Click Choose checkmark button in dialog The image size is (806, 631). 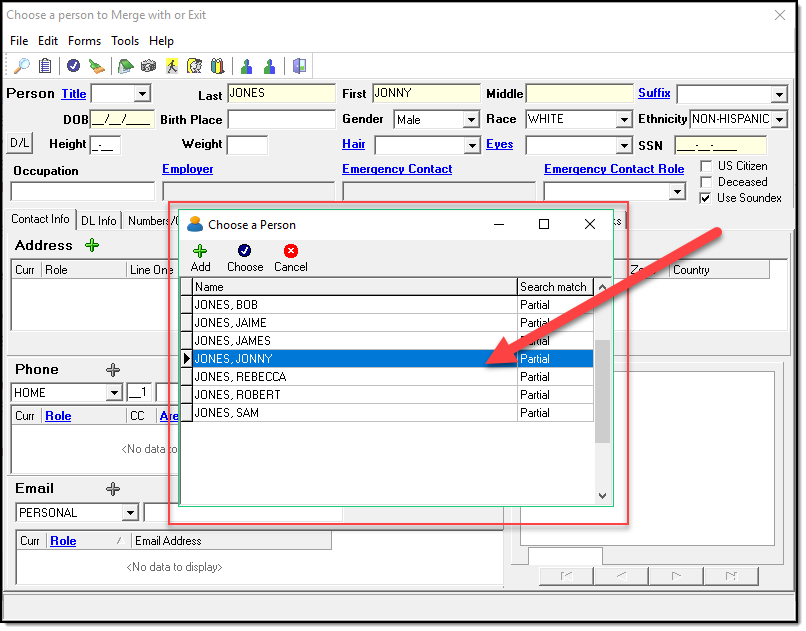tap(245, 252)
